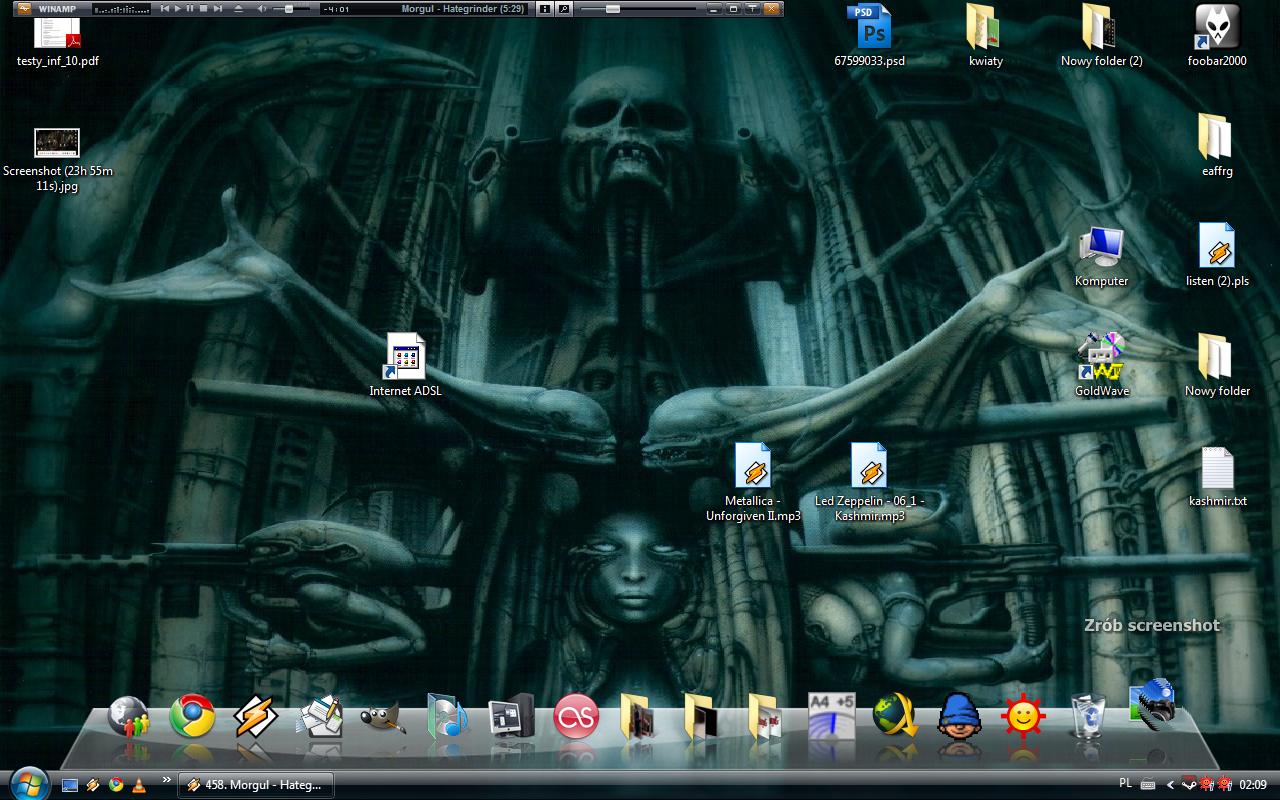Select the kashmir.txt text file
Screen dimensions: 1280x800
pos(1217,477)
